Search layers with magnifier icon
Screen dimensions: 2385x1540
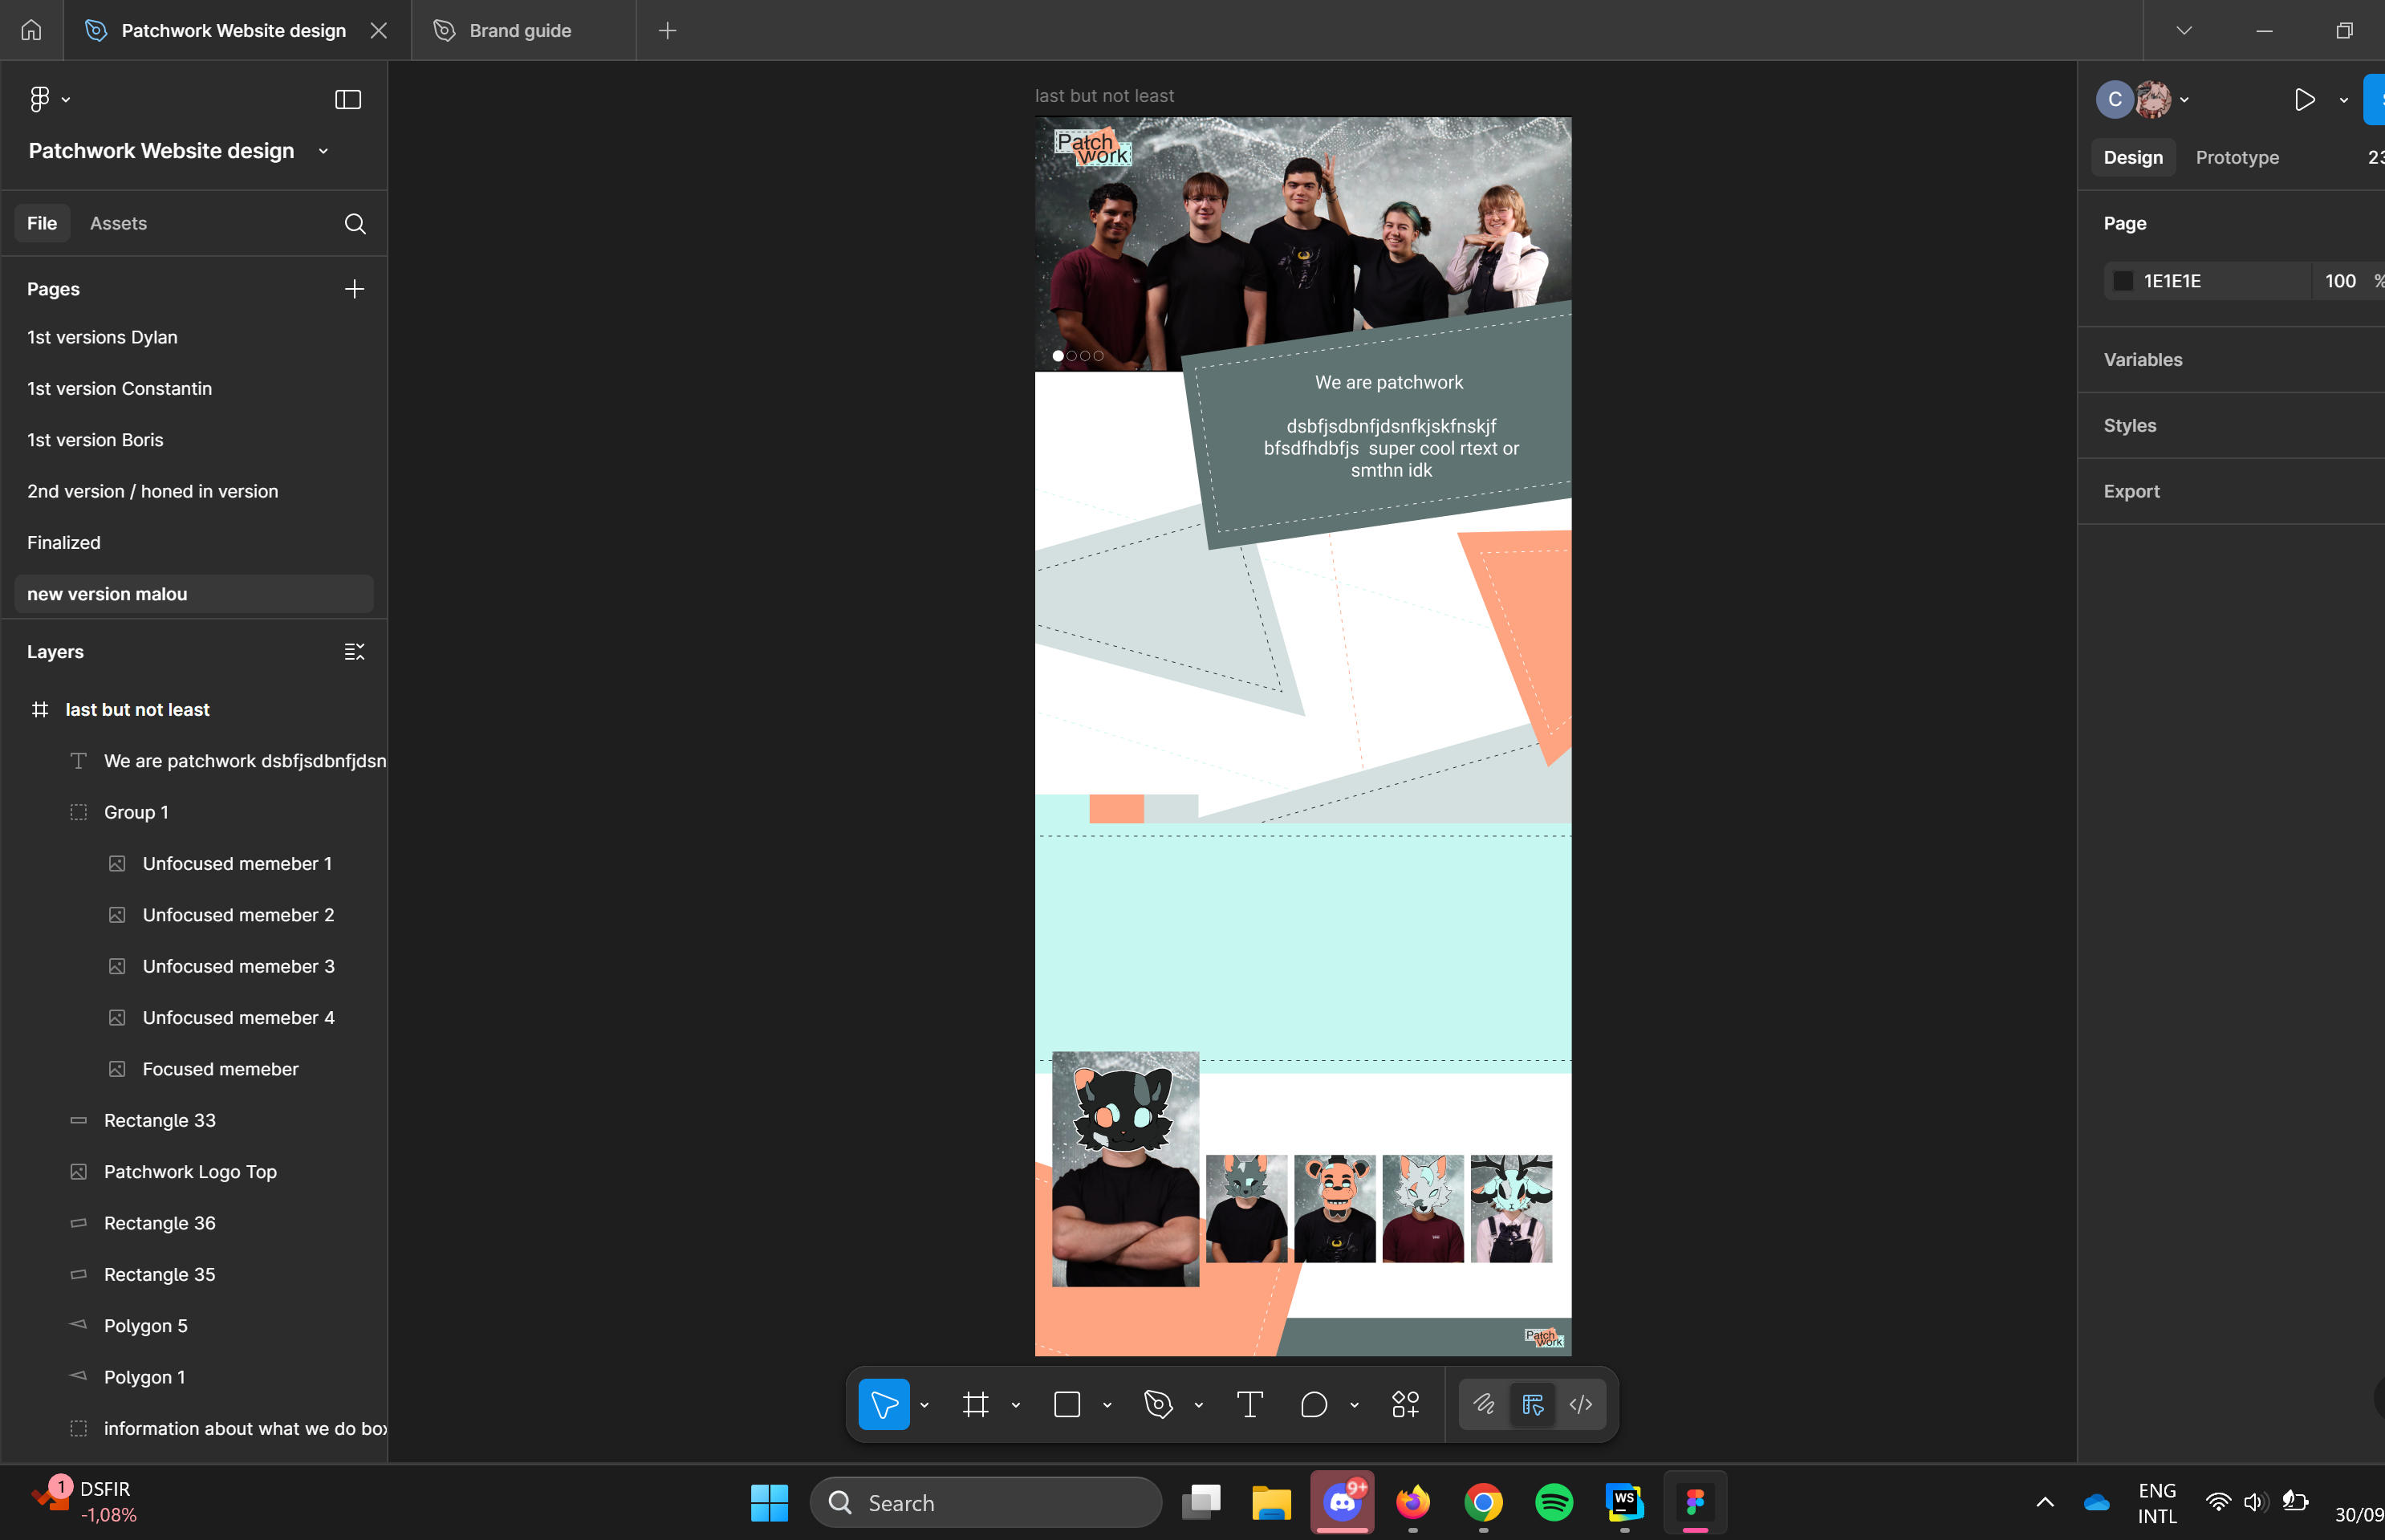point(355,223)
